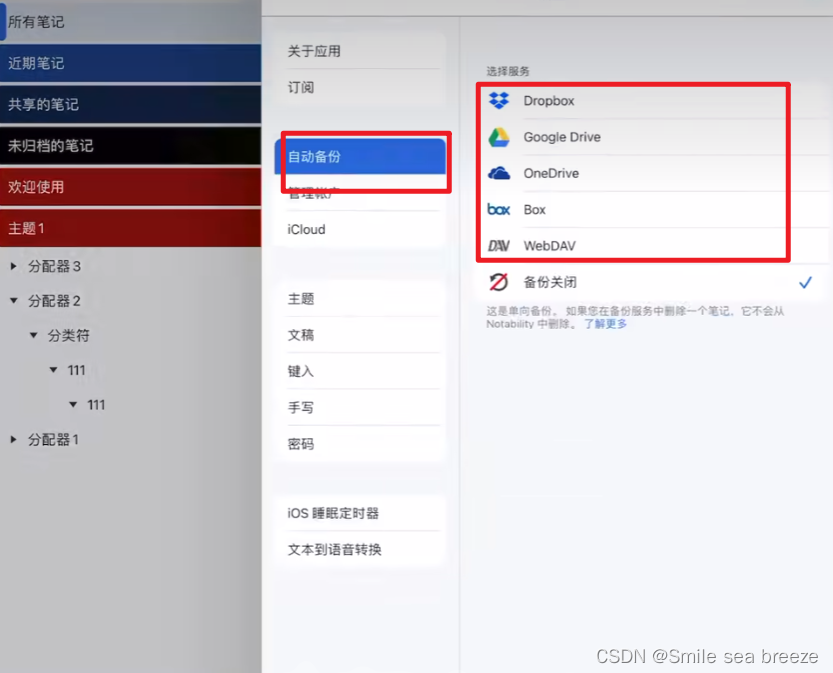
Task: Open 订阅 subscription settings
Action: point(360,87)
